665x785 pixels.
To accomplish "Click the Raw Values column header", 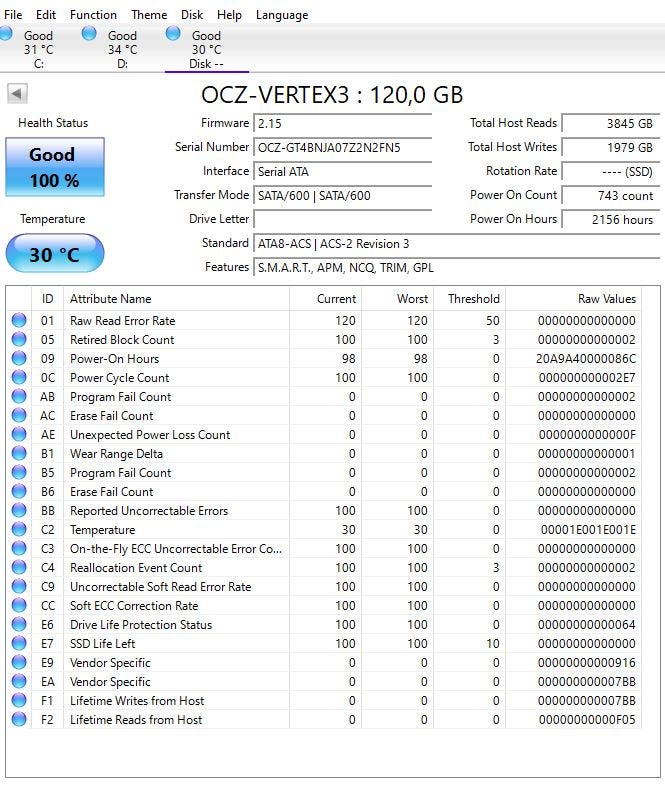I will (573, 299).
